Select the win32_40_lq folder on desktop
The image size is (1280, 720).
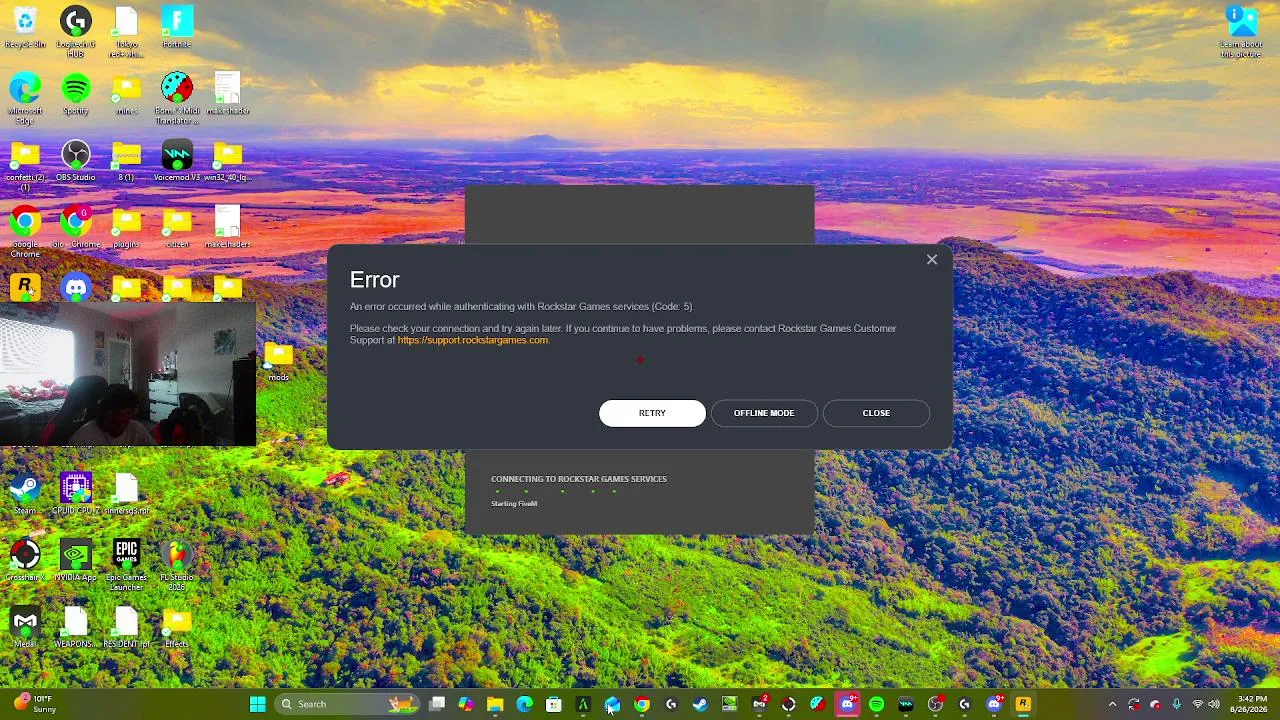(x=228, y=161)
